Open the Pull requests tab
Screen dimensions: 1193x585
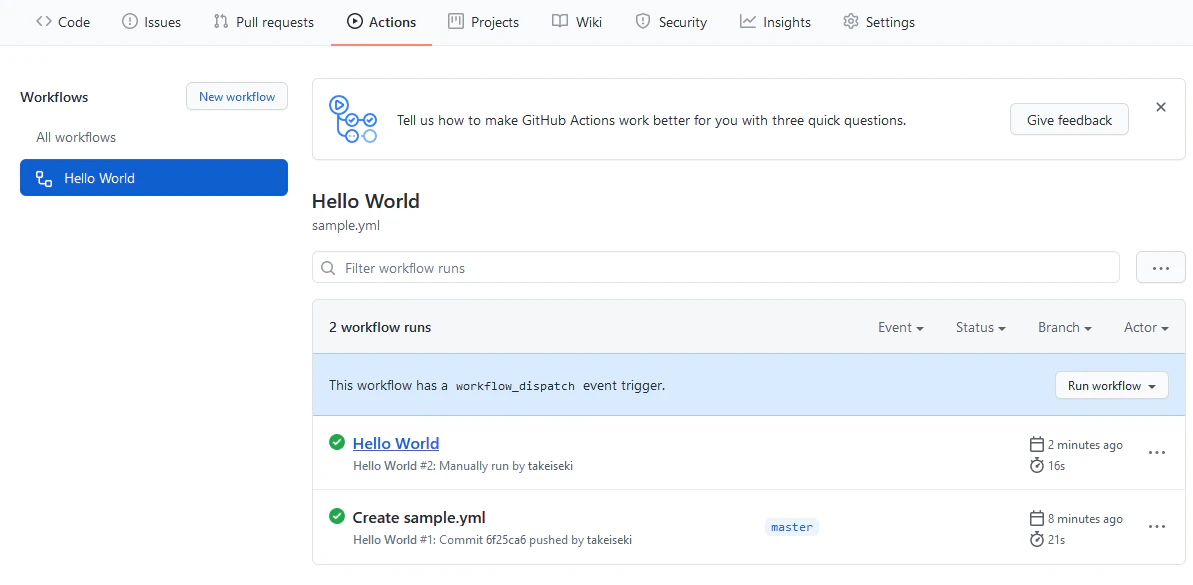point(263,22)
